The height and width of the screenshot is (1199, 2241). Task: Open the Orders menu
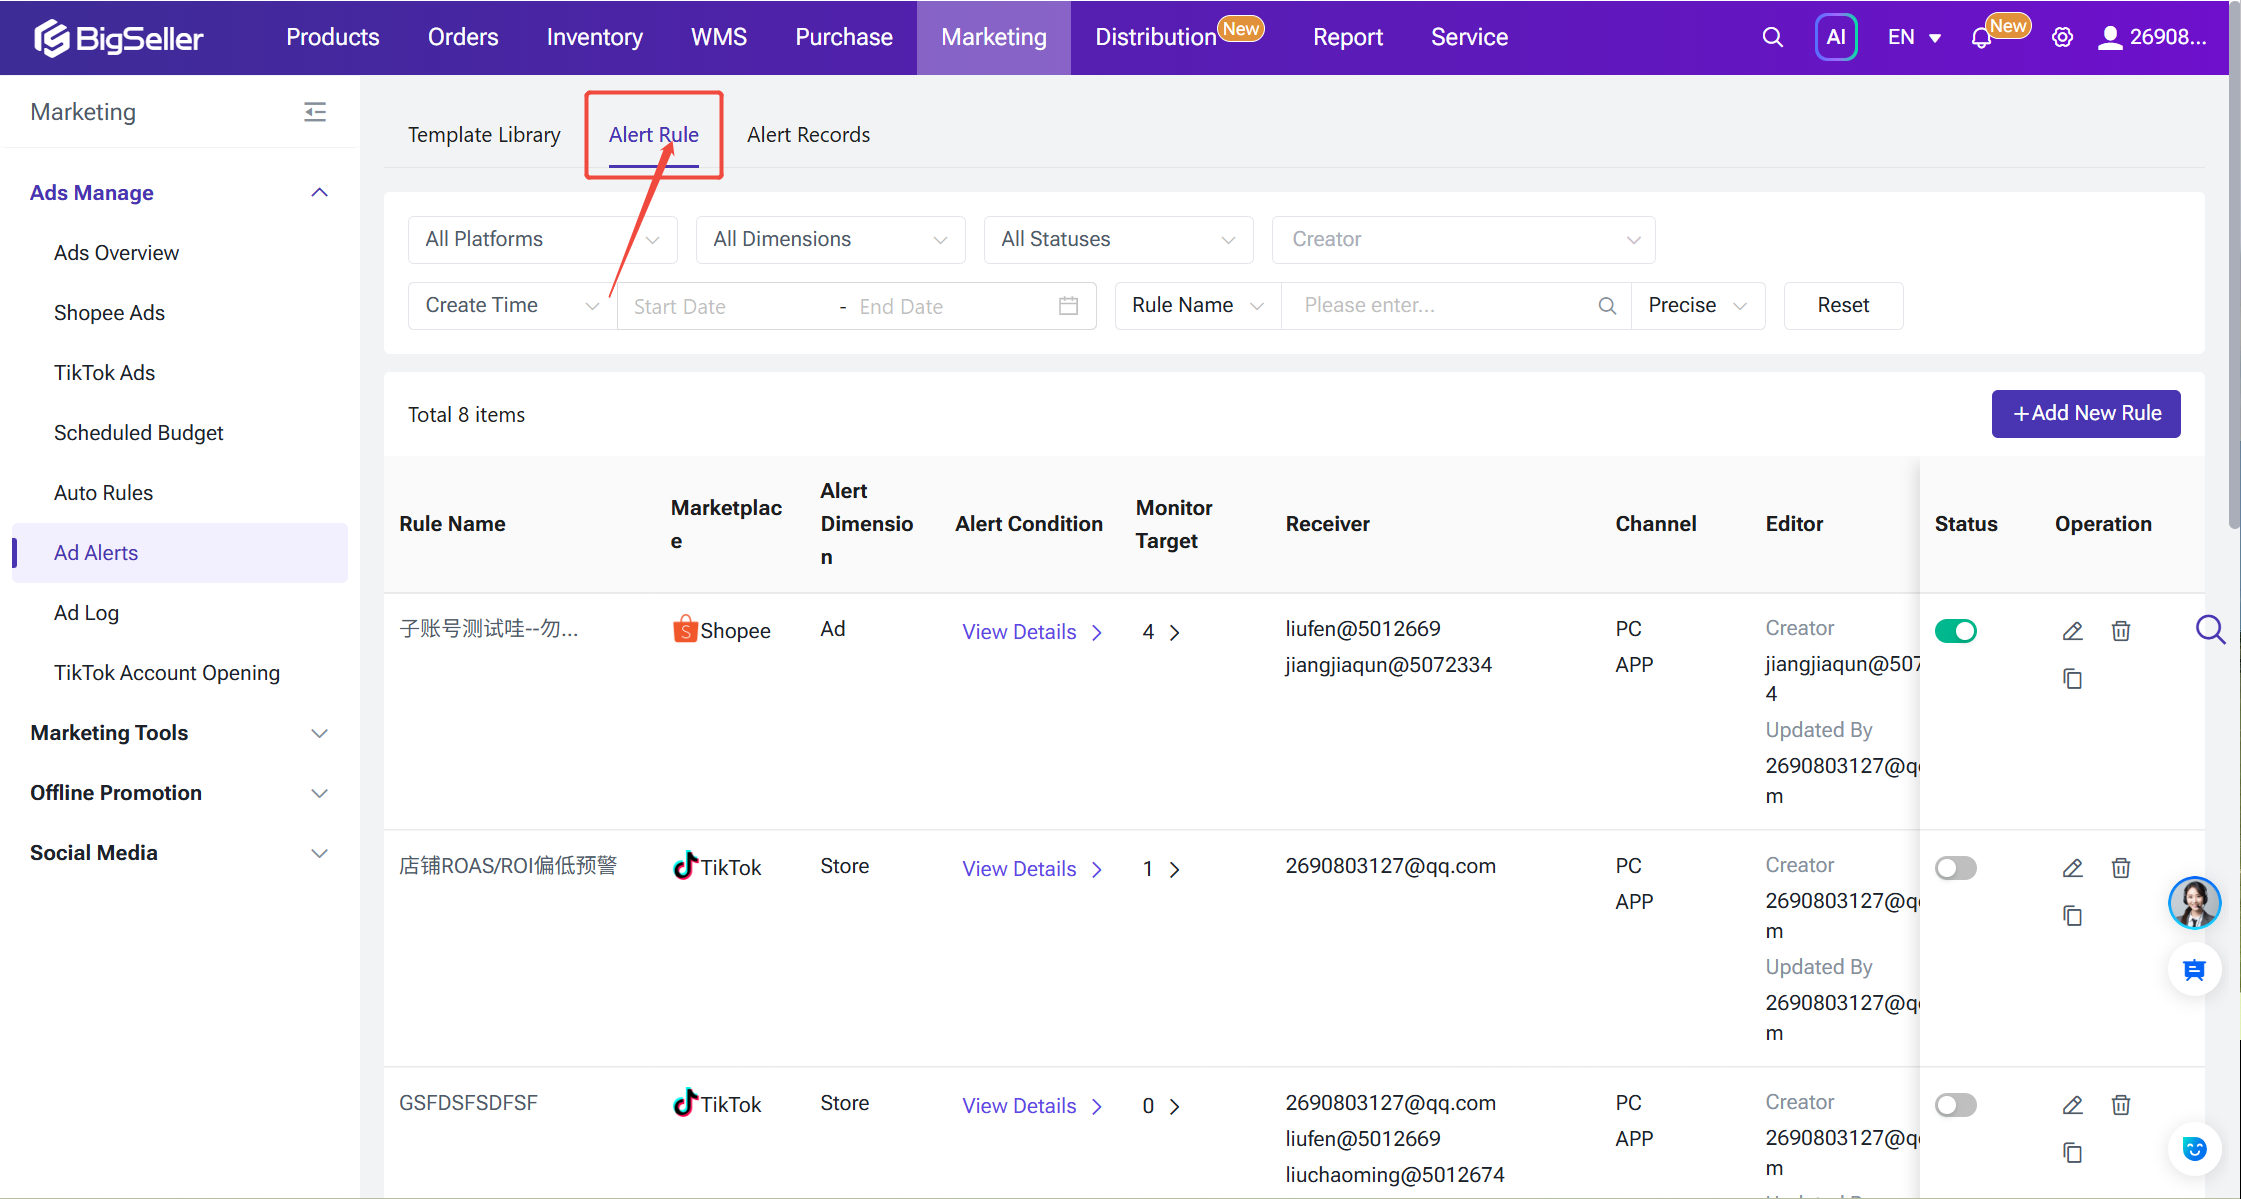(x=463, y=37)
